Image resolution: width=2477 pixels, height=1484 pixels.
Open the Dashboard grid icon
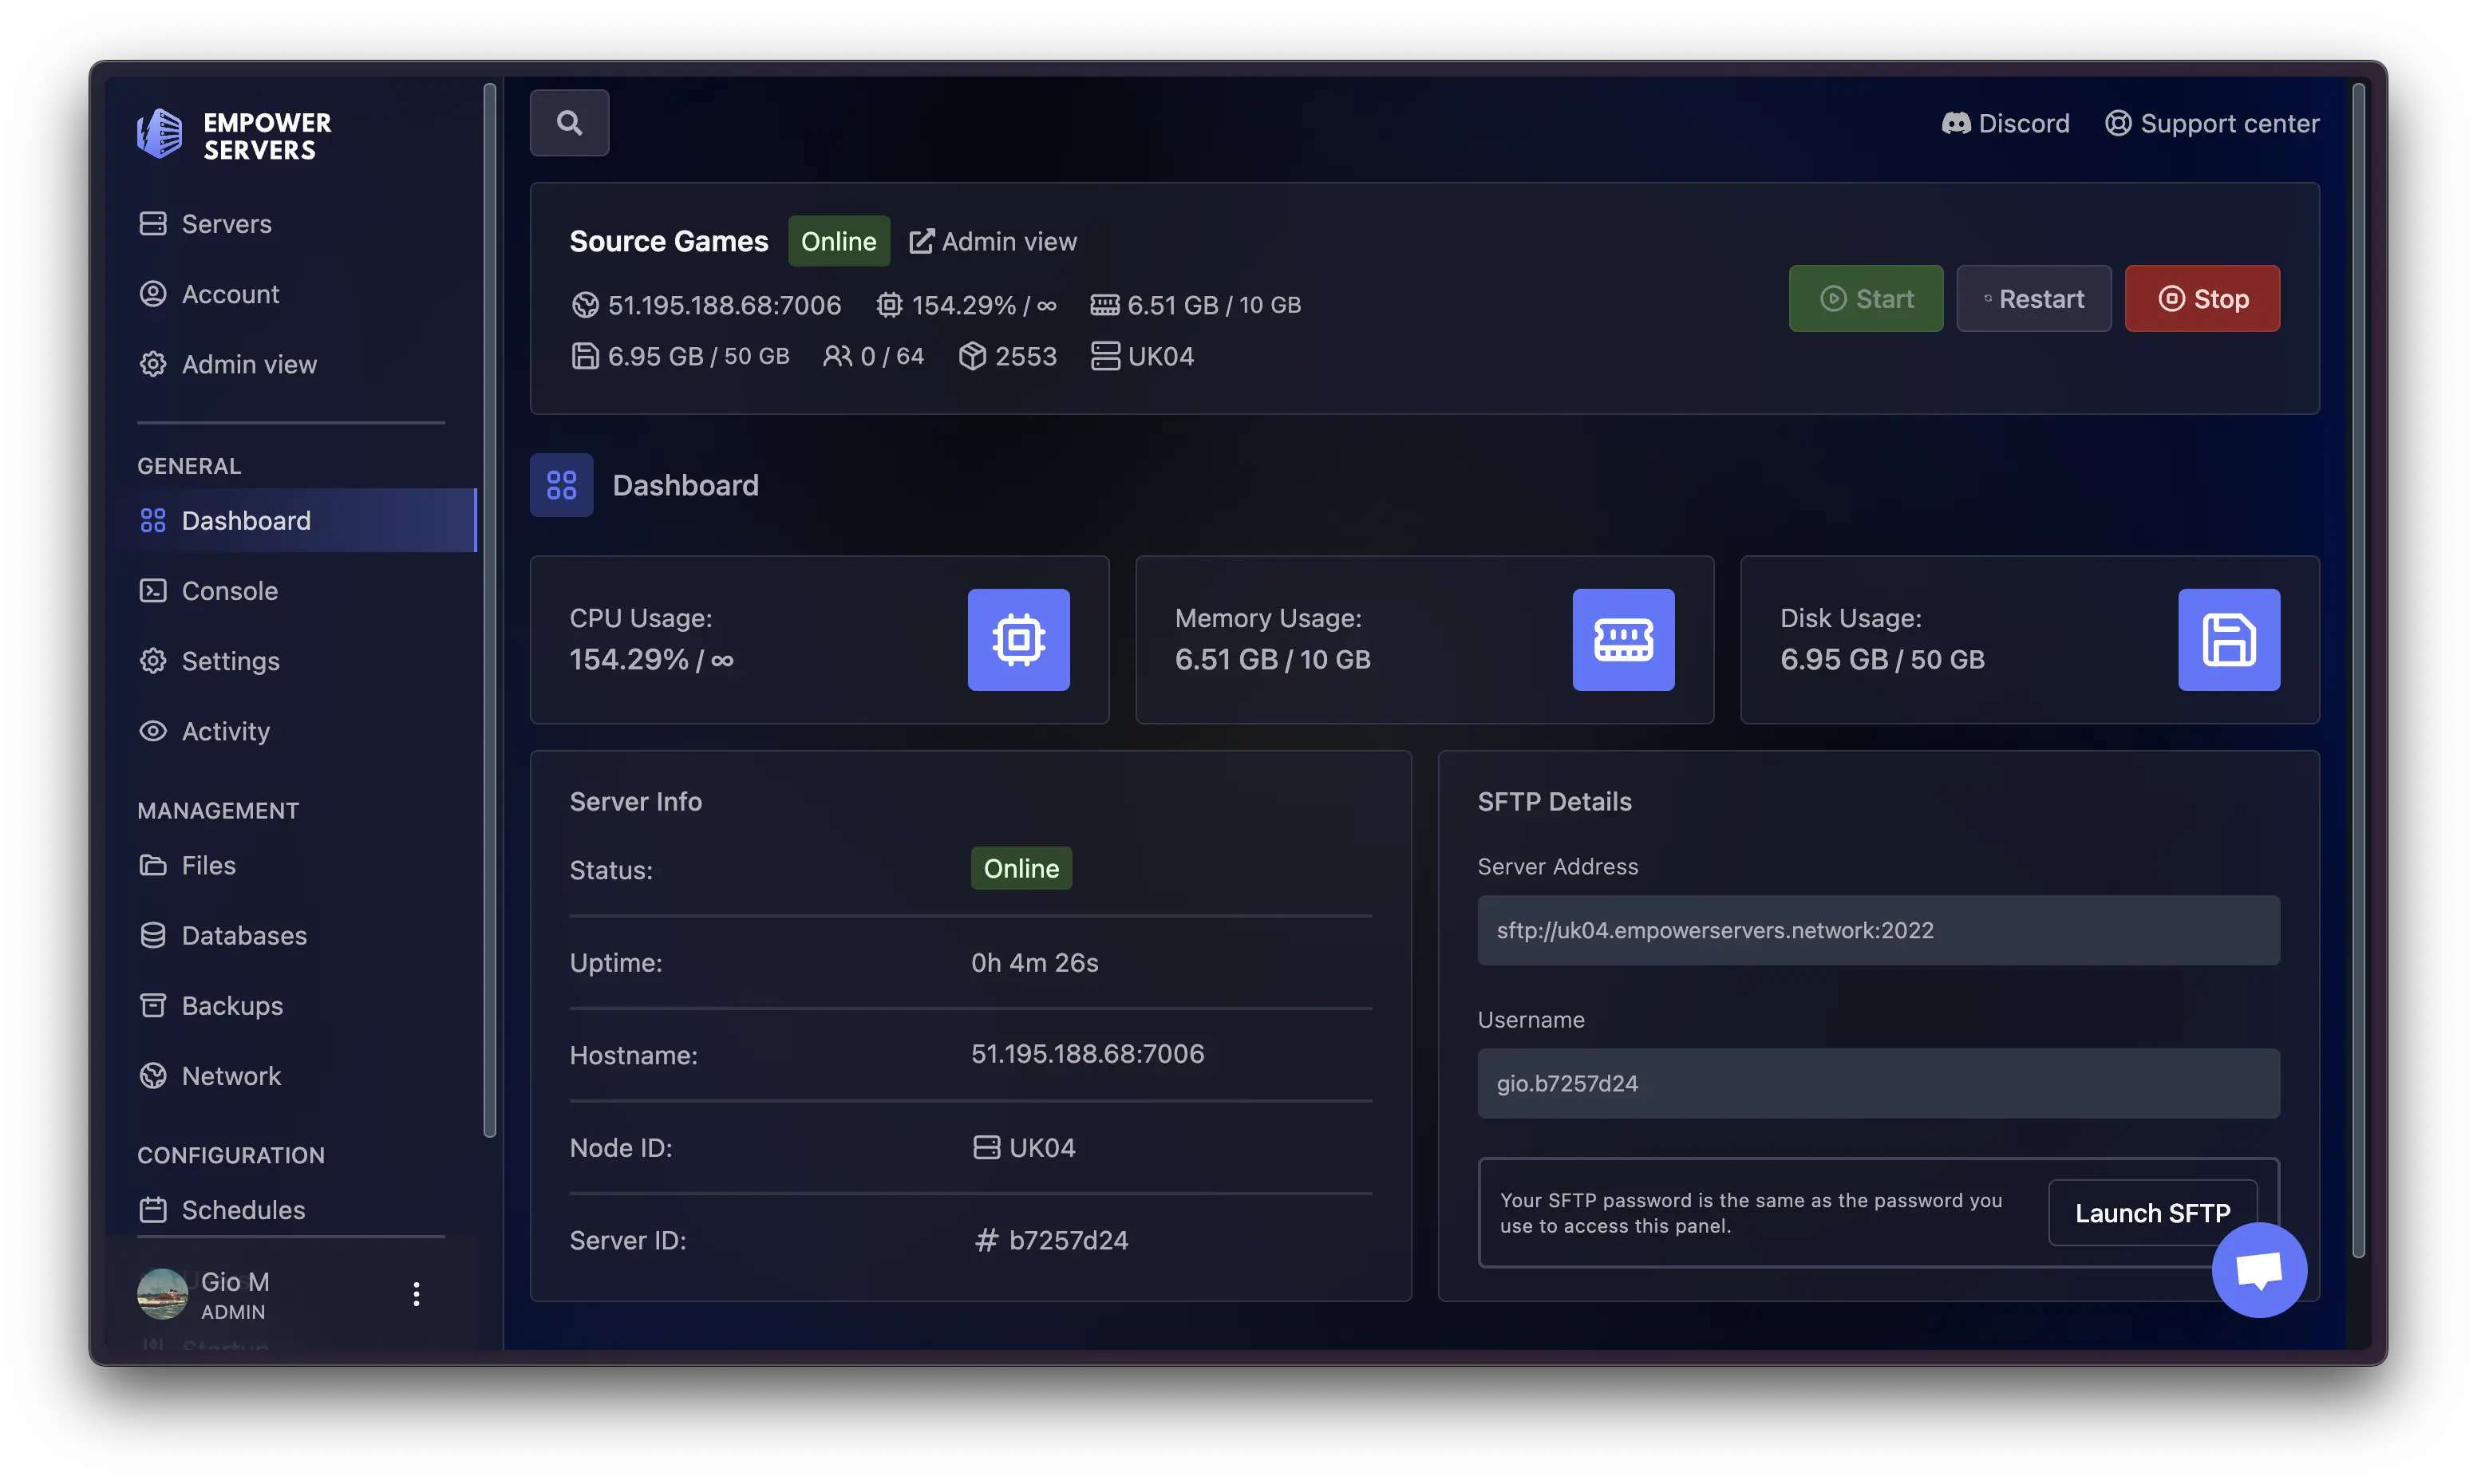coord(561,485)
